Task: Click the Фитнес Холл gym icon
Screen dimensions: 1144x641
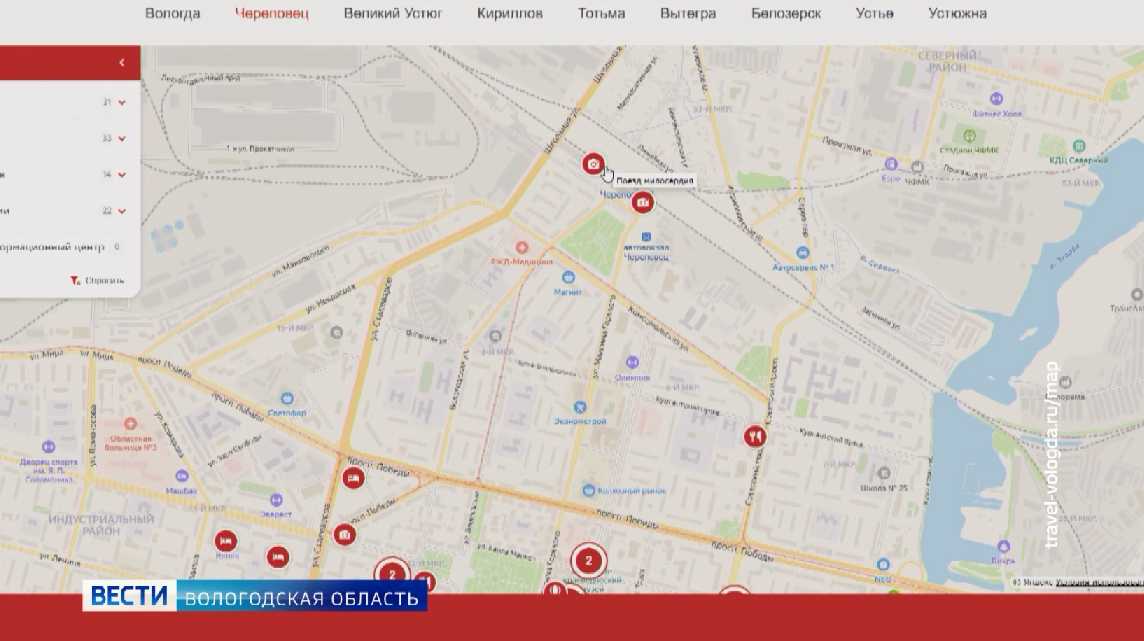Action: (x=996, y=99)
